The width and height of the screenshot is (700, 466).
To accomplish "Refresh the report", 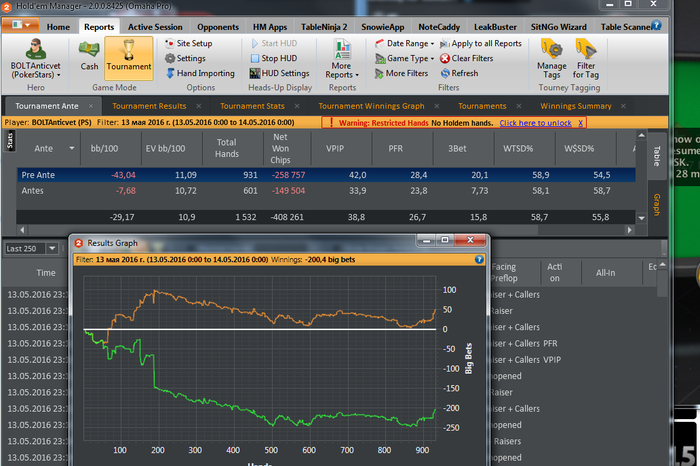I will pos(459,73).
